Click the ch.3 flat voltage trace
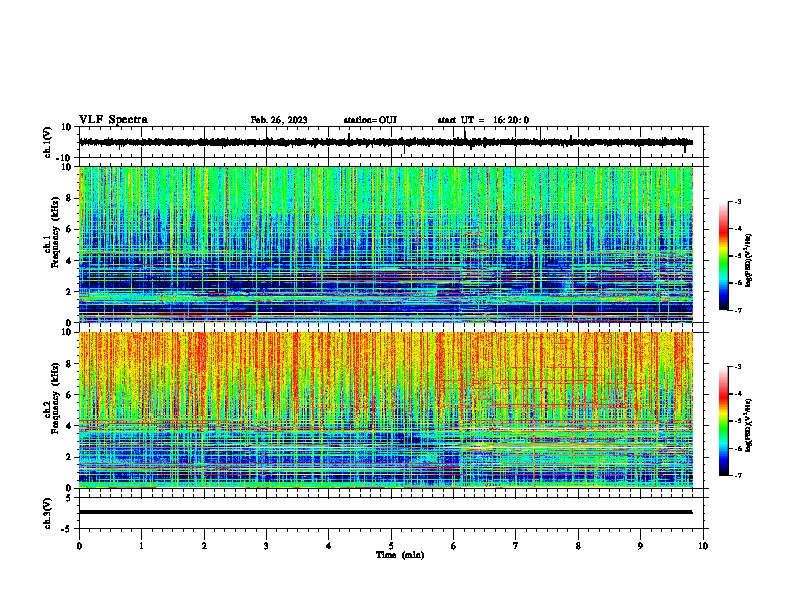 [386, 512]
